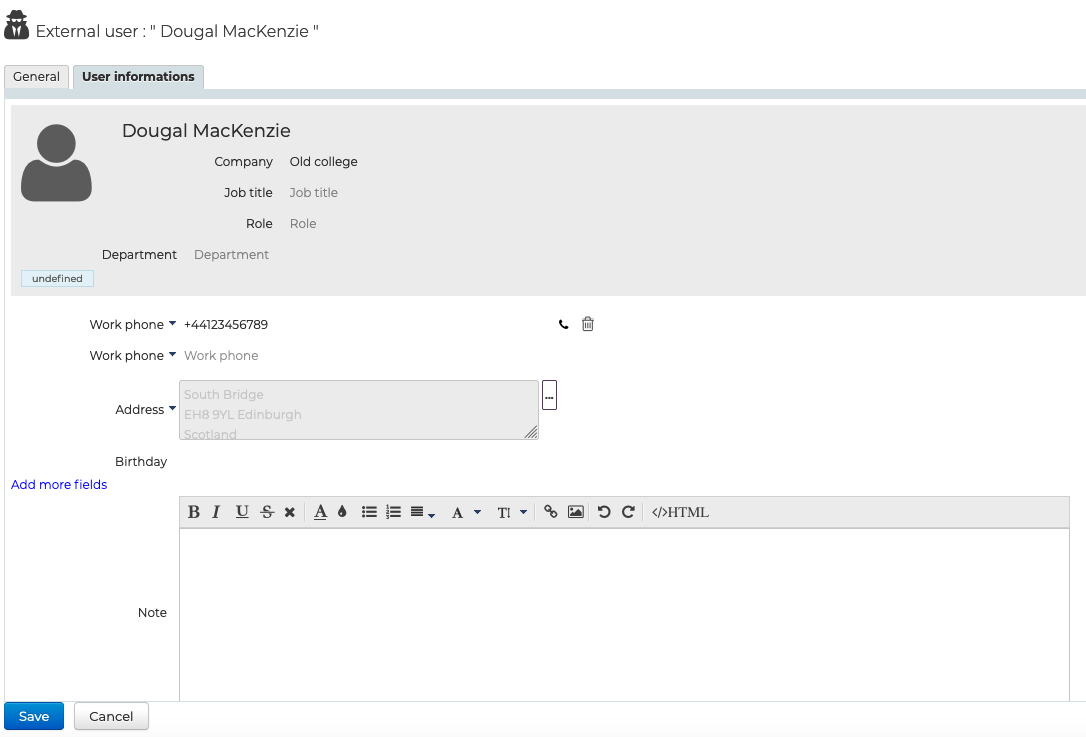Screen dimensions: 1086x737
Task: Toggle italic formatting in note editor
Action: [x=216, y=512]
